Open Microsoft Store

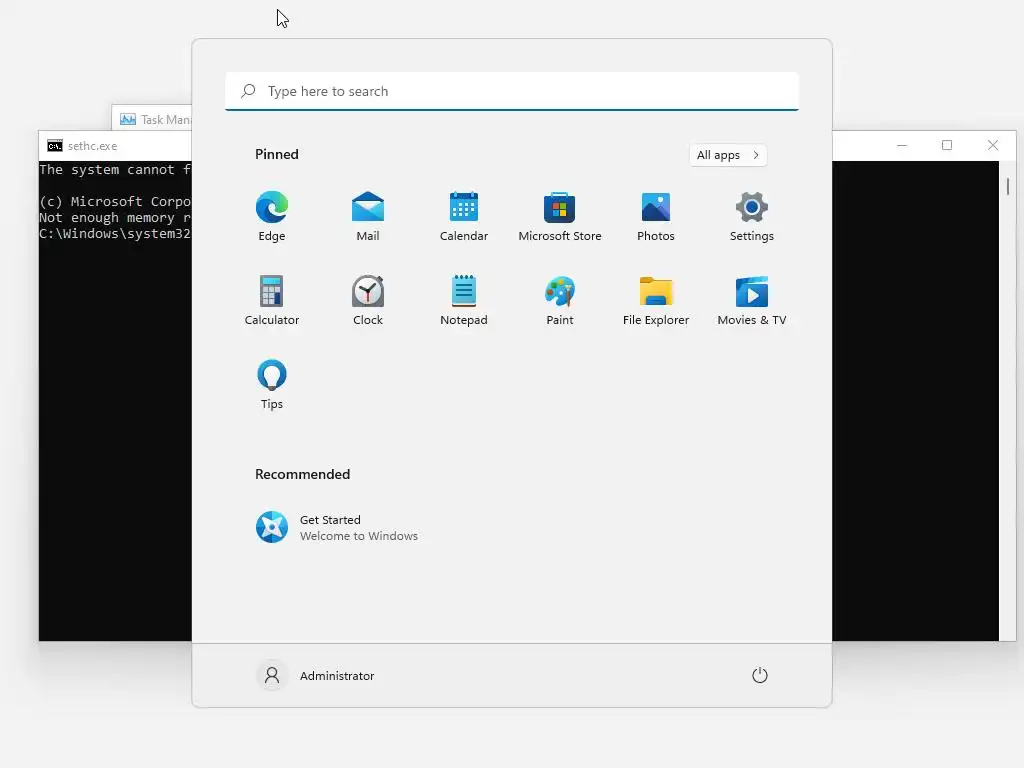point(560,216)
